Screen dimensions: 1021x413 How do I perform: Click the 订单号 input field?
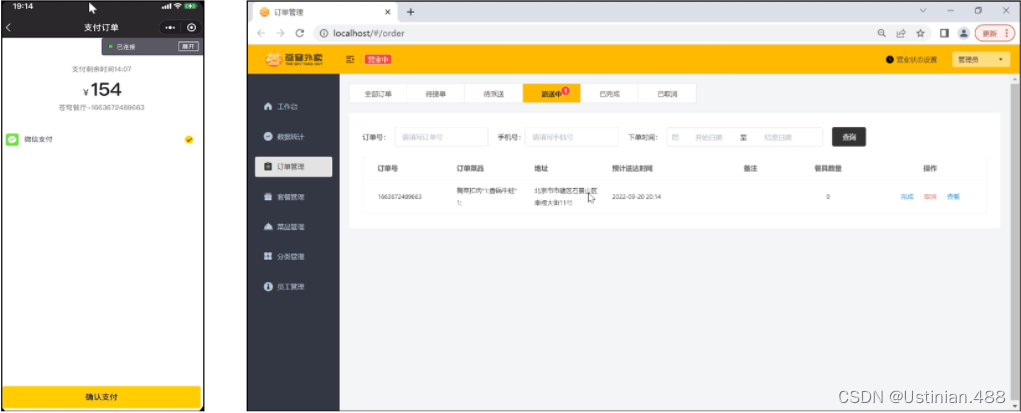(441, 137)
